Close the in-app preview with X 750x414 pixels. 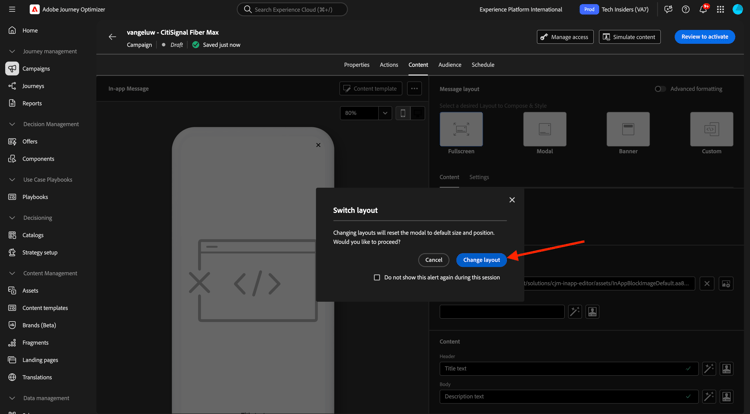click(x=318, y=145)
